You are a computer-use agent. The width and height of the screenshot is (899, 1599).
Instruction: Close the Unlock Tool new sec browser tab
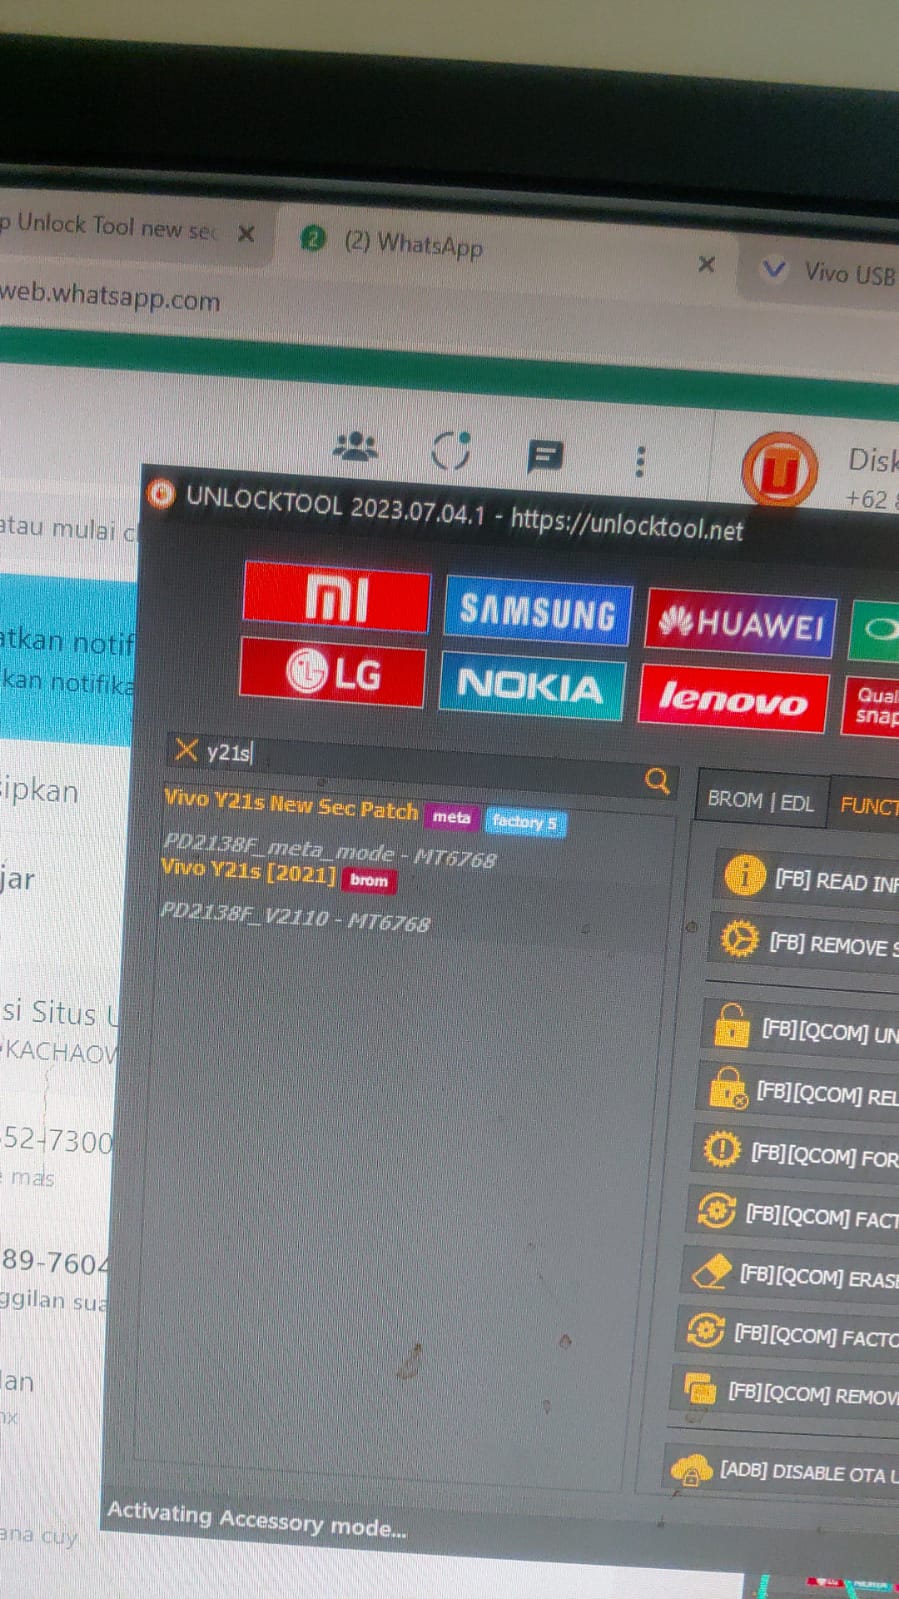tap(246, 233)
